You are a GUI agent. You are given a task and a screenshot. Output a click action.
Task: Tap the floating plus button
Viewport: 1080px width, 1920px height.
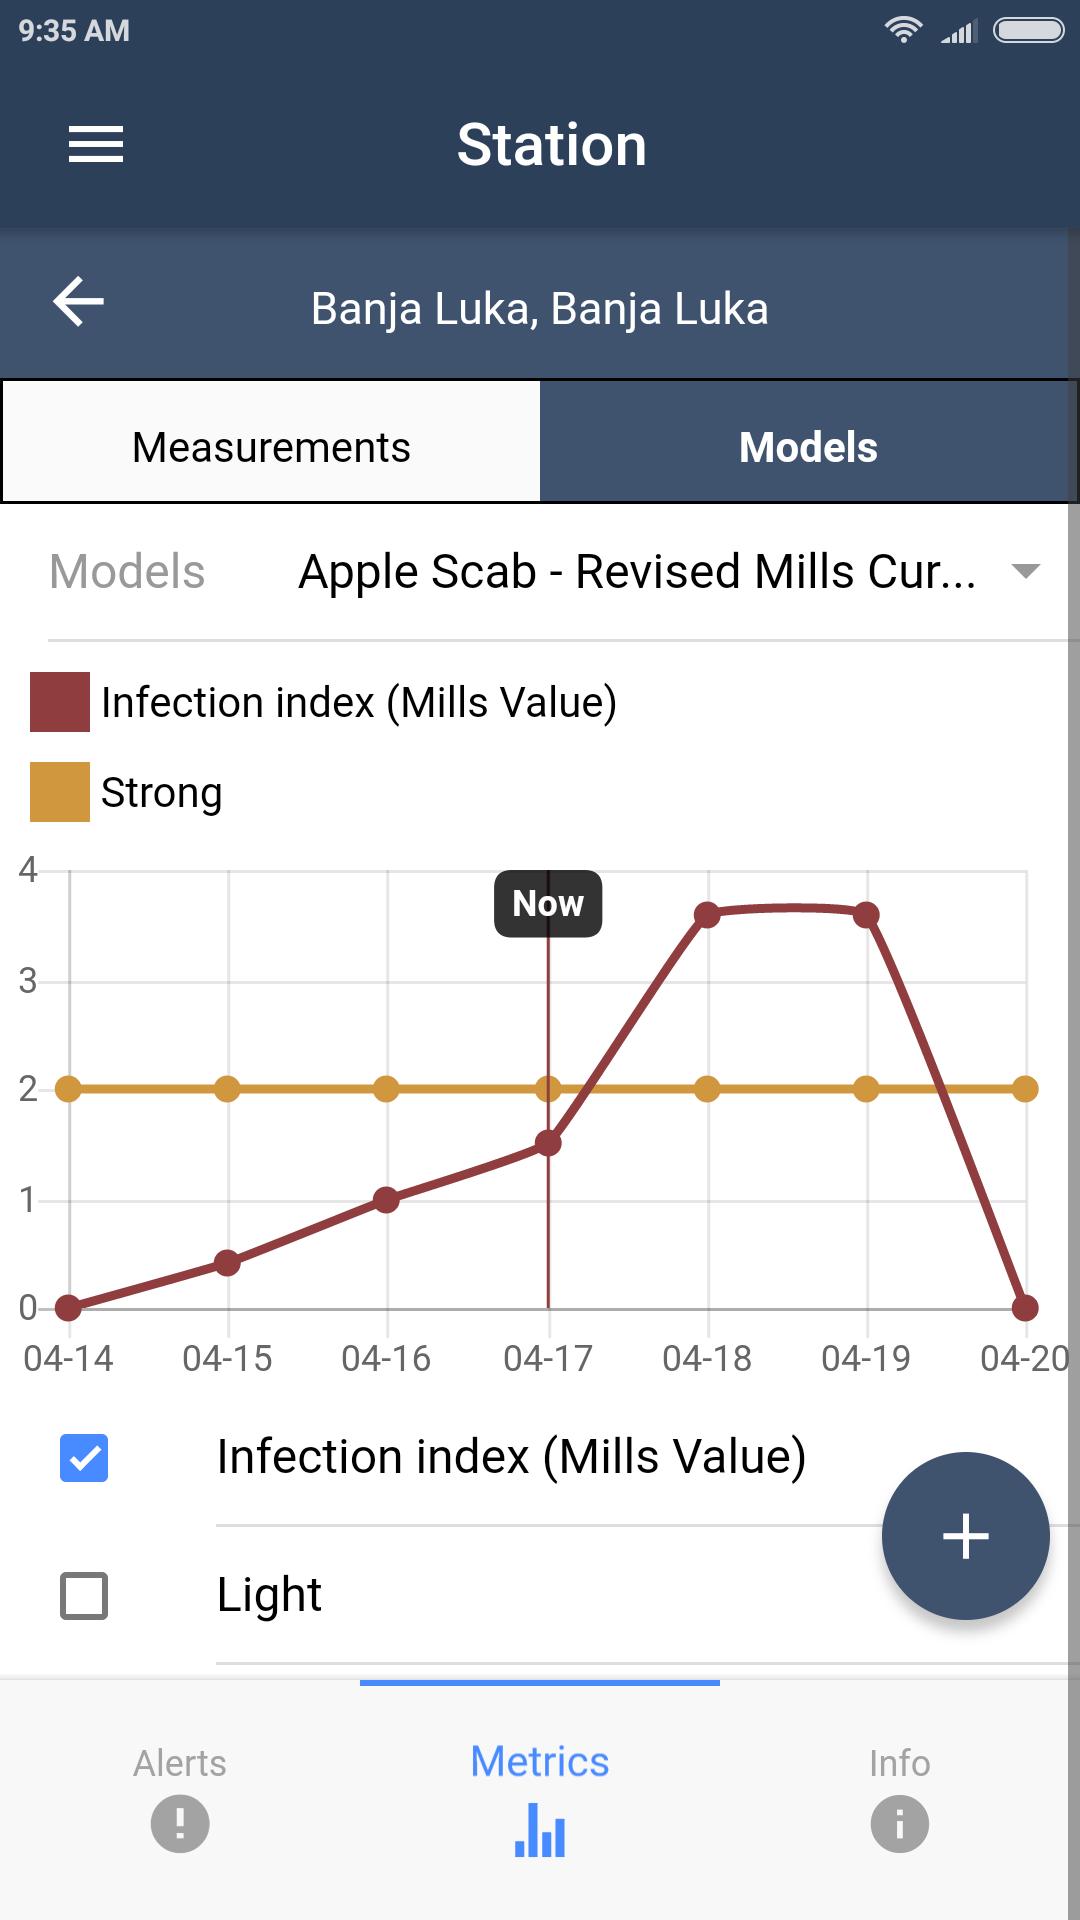click(965, 1535)
